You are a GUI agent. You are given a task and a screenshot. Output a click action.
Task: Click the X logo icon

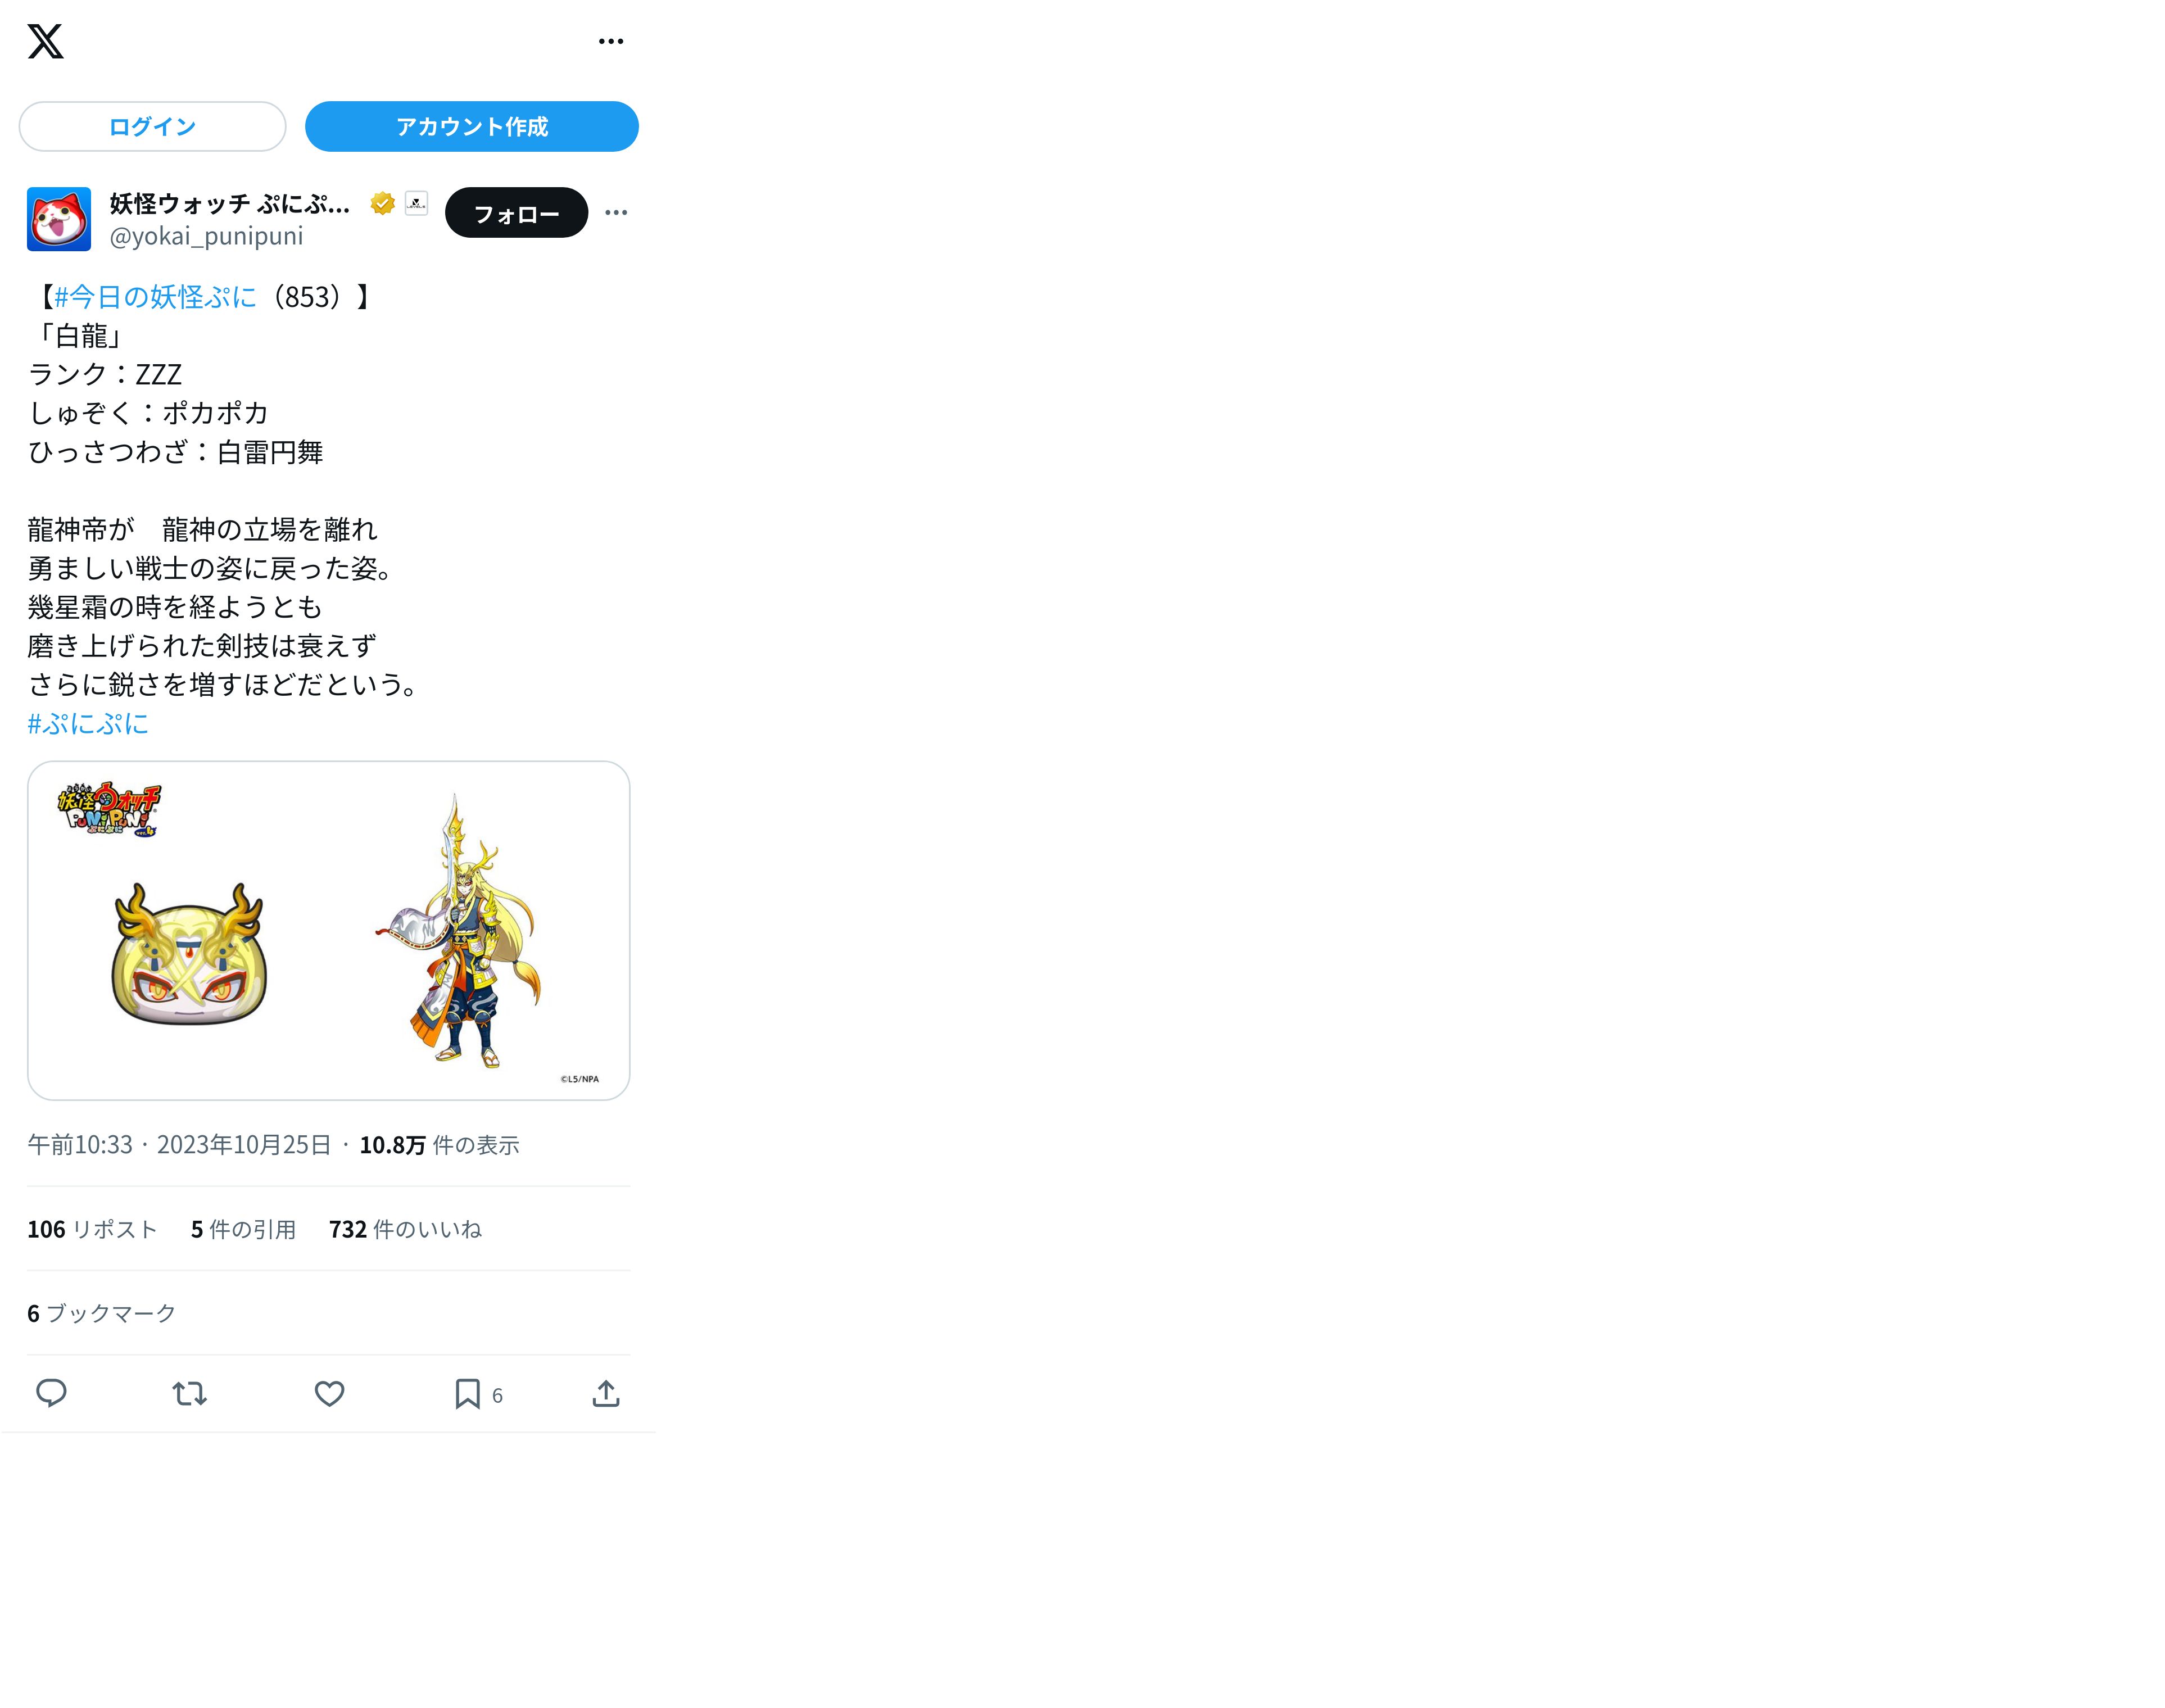(x=45, y=41)
